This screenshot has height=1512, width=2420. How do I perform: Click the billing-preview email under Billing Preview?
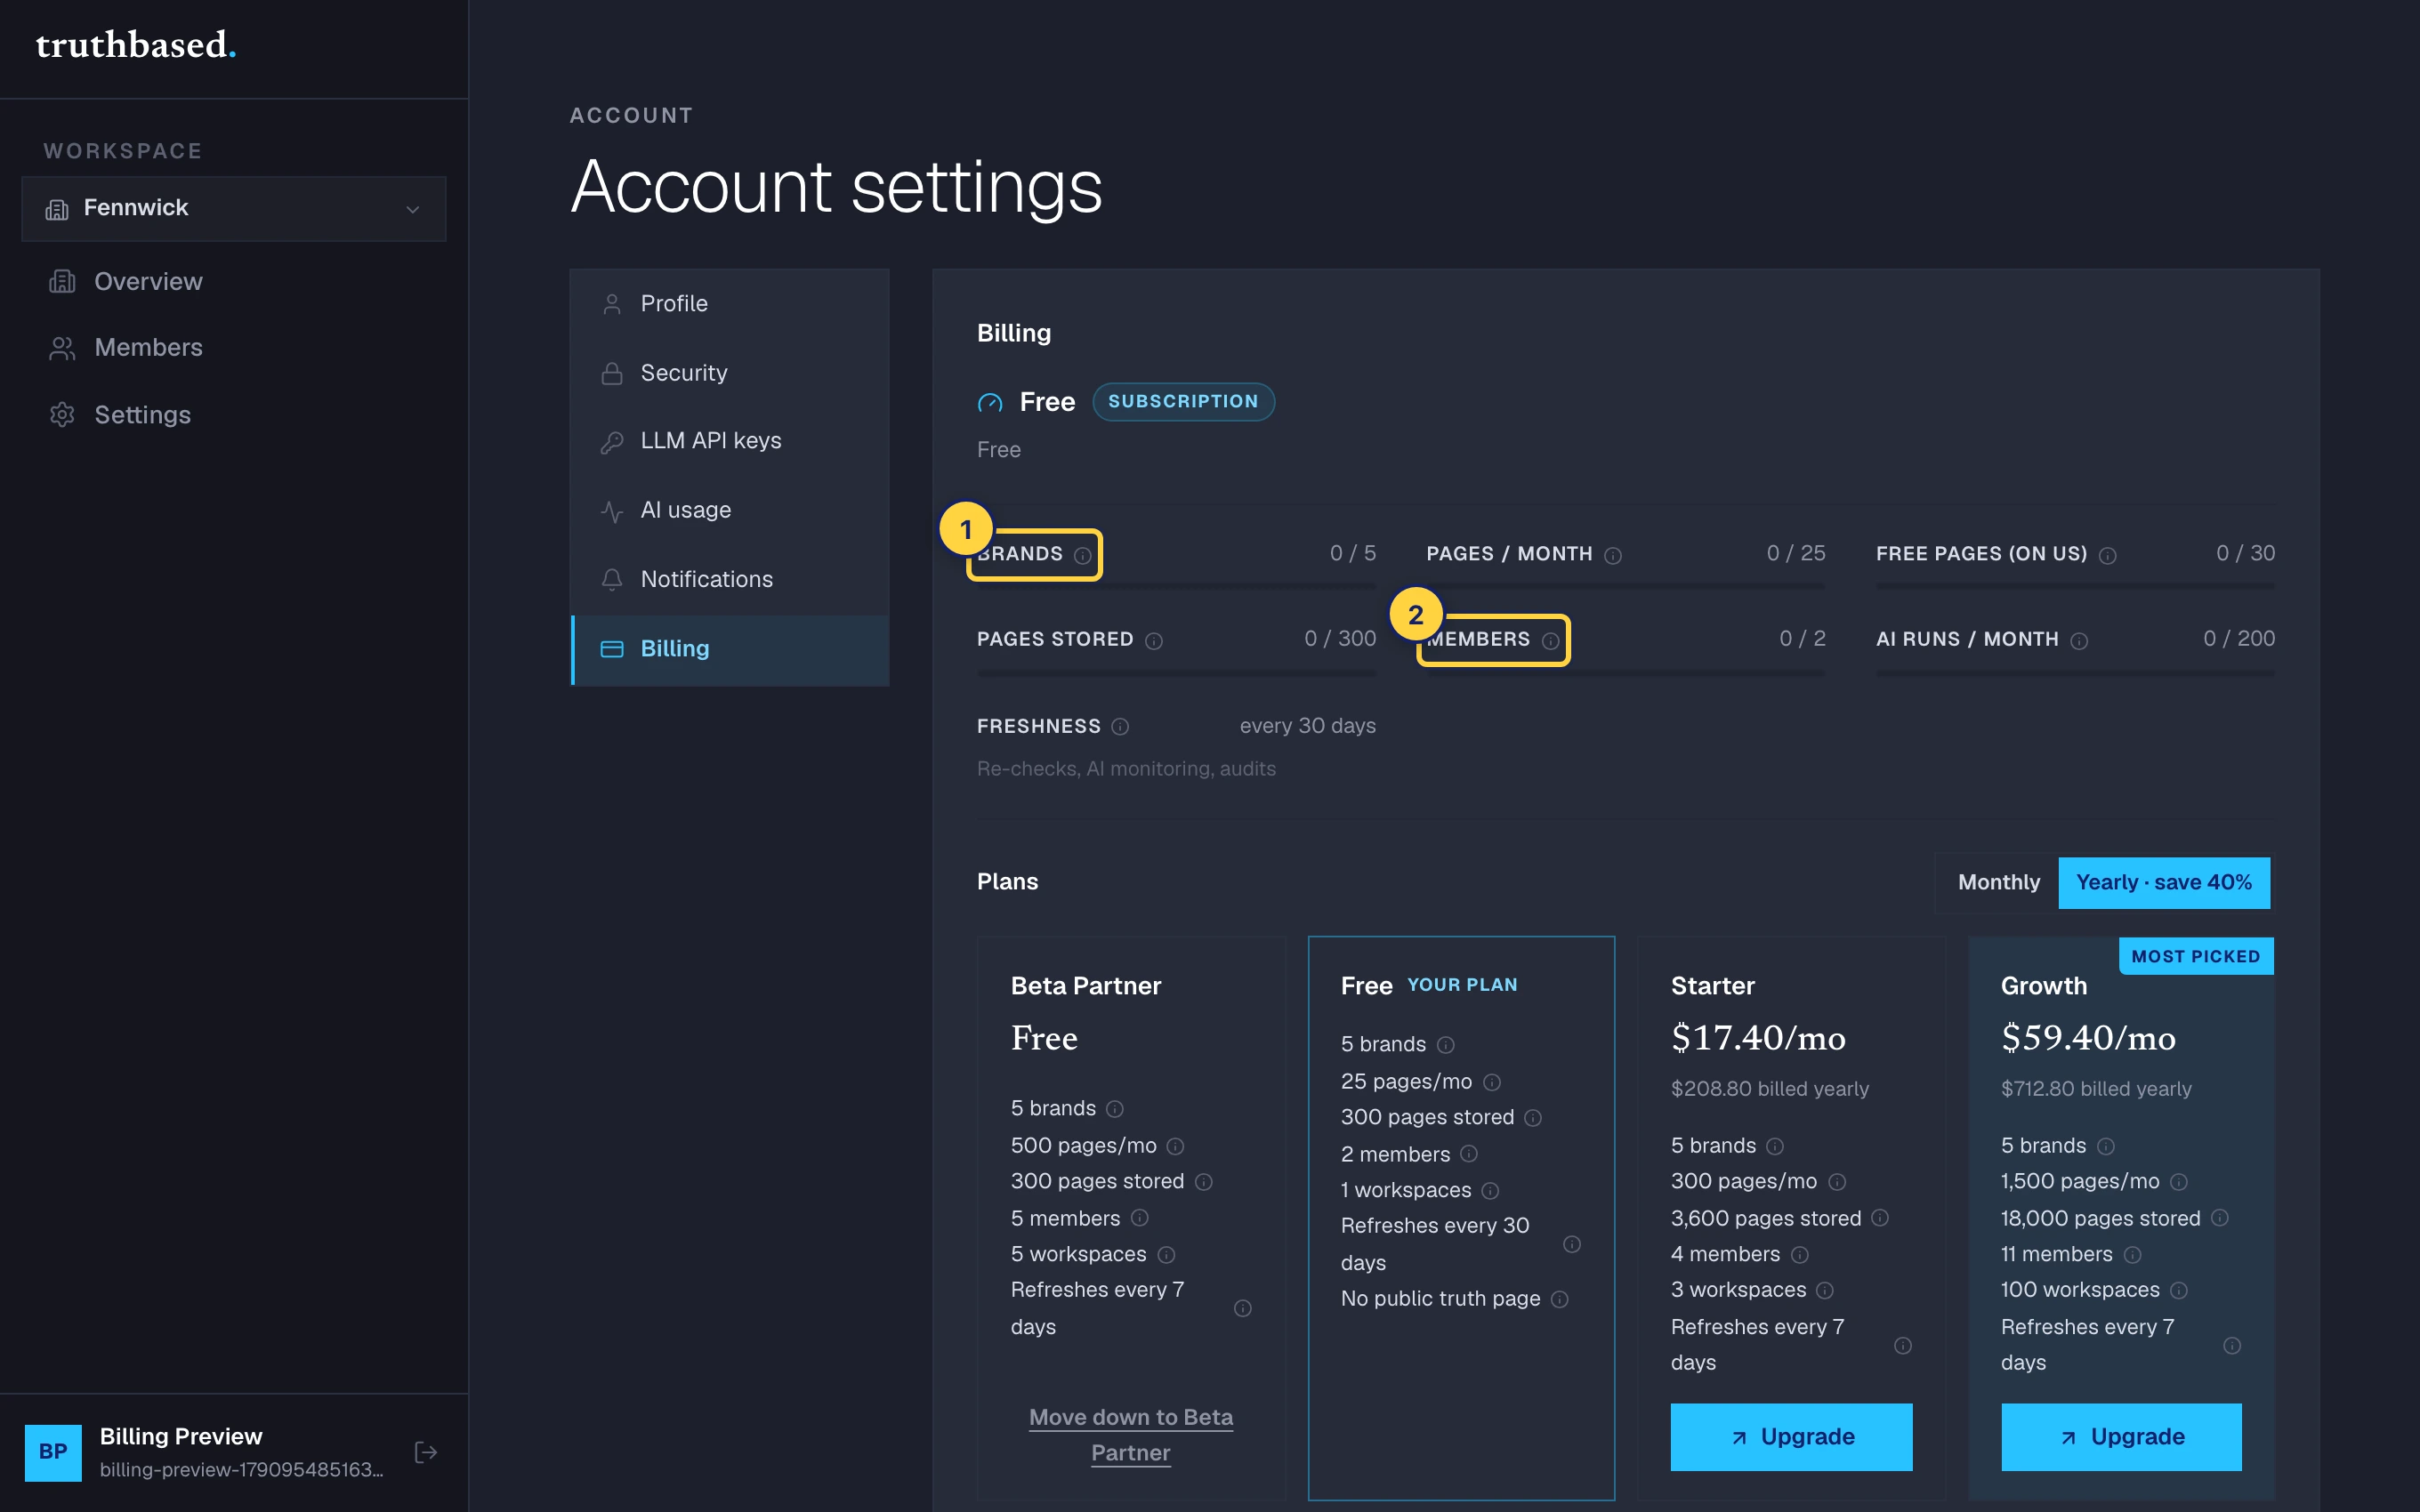[x=241, y=1470]
